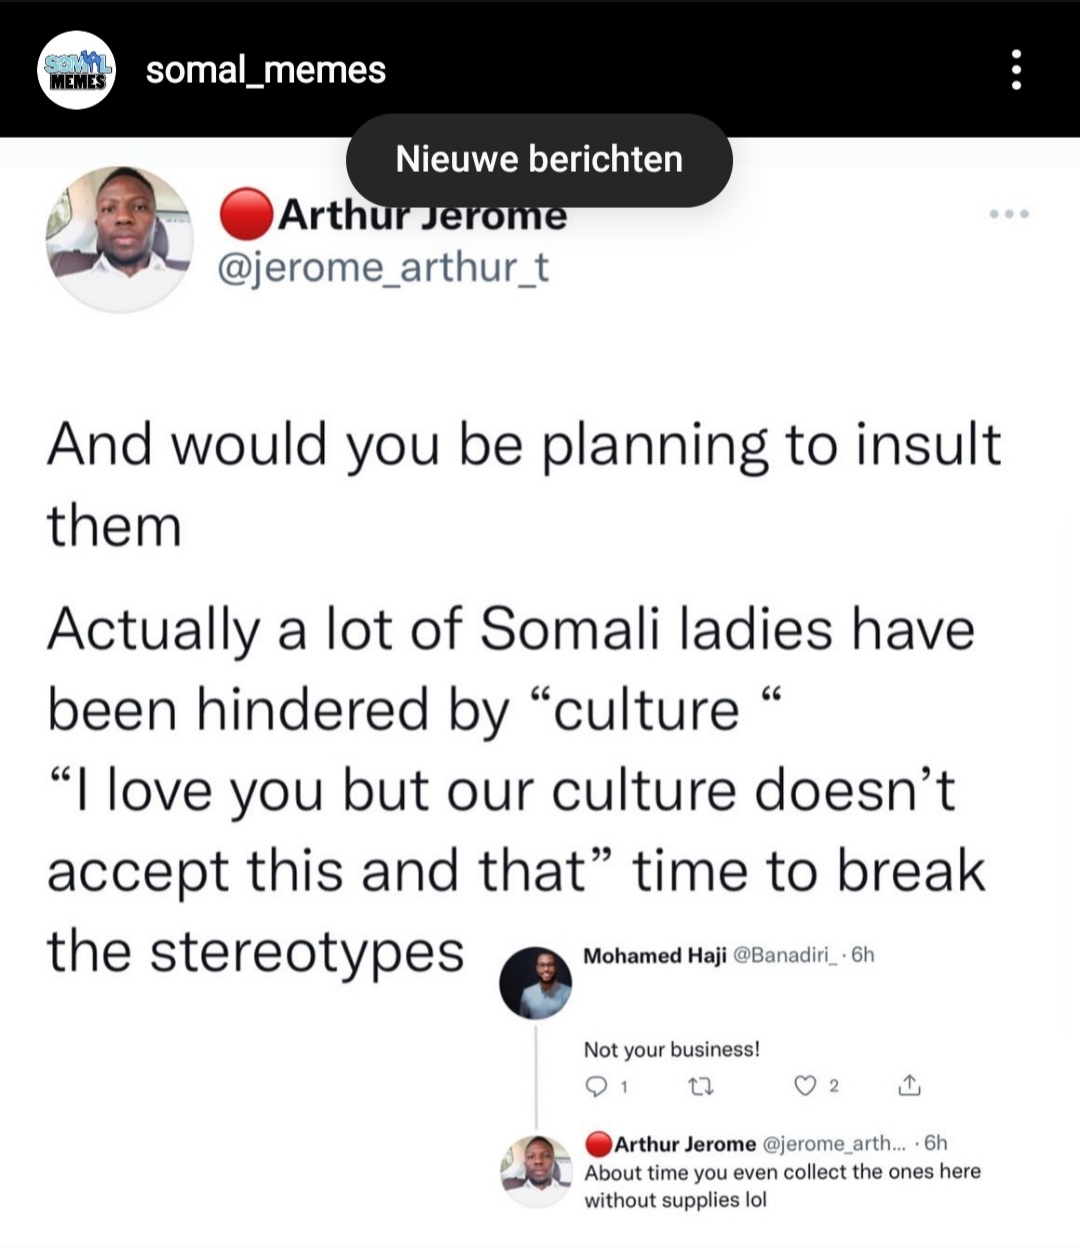
Task: Open the 'About time you even collect' reply
Action: click(x=782, y=1186)
